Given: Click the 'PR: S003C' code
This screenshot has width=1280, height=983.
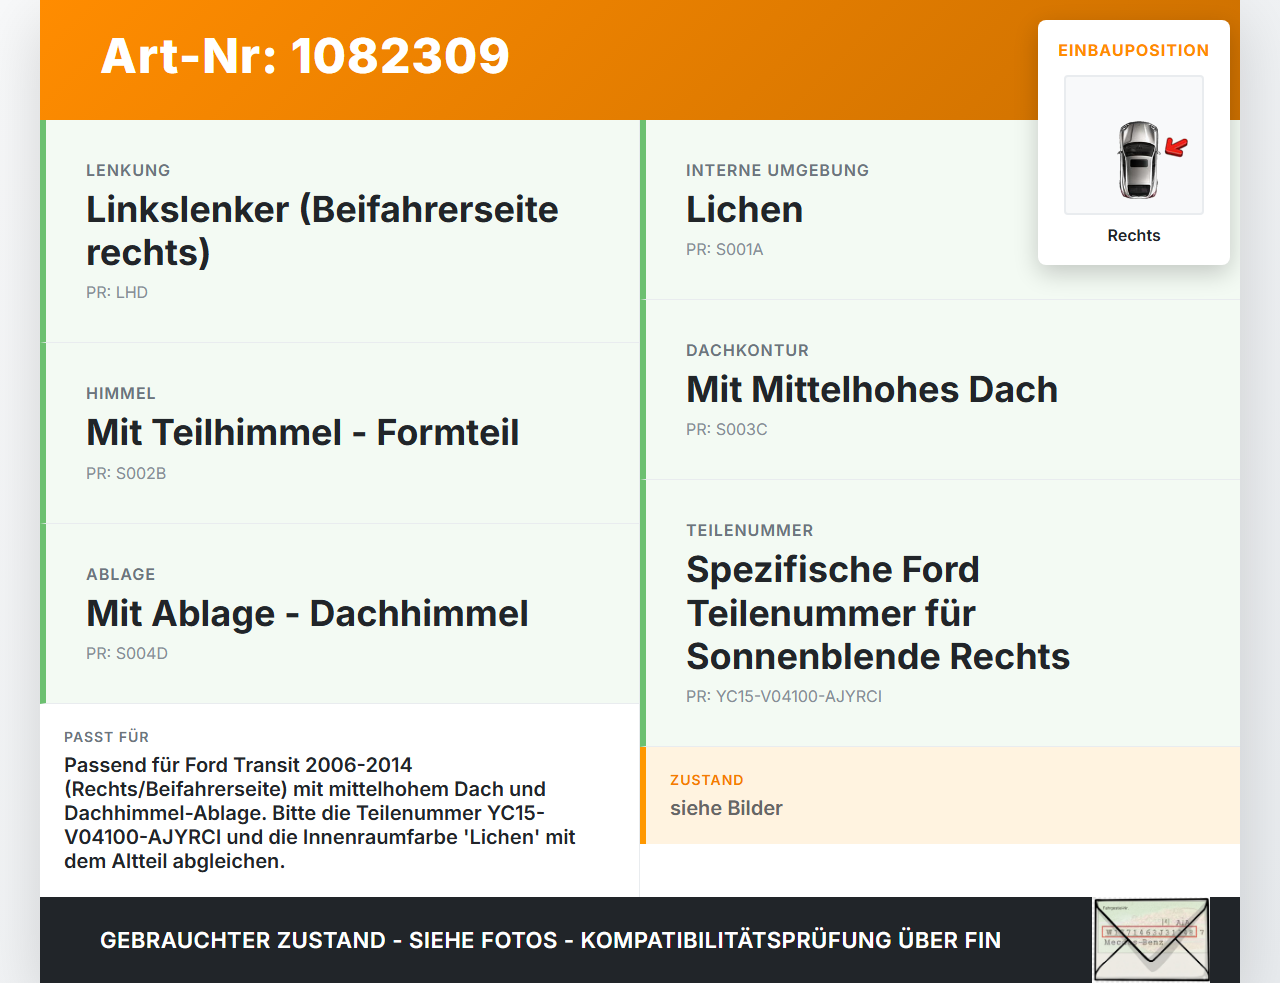Looking at the screenshot, I should 727,429.
